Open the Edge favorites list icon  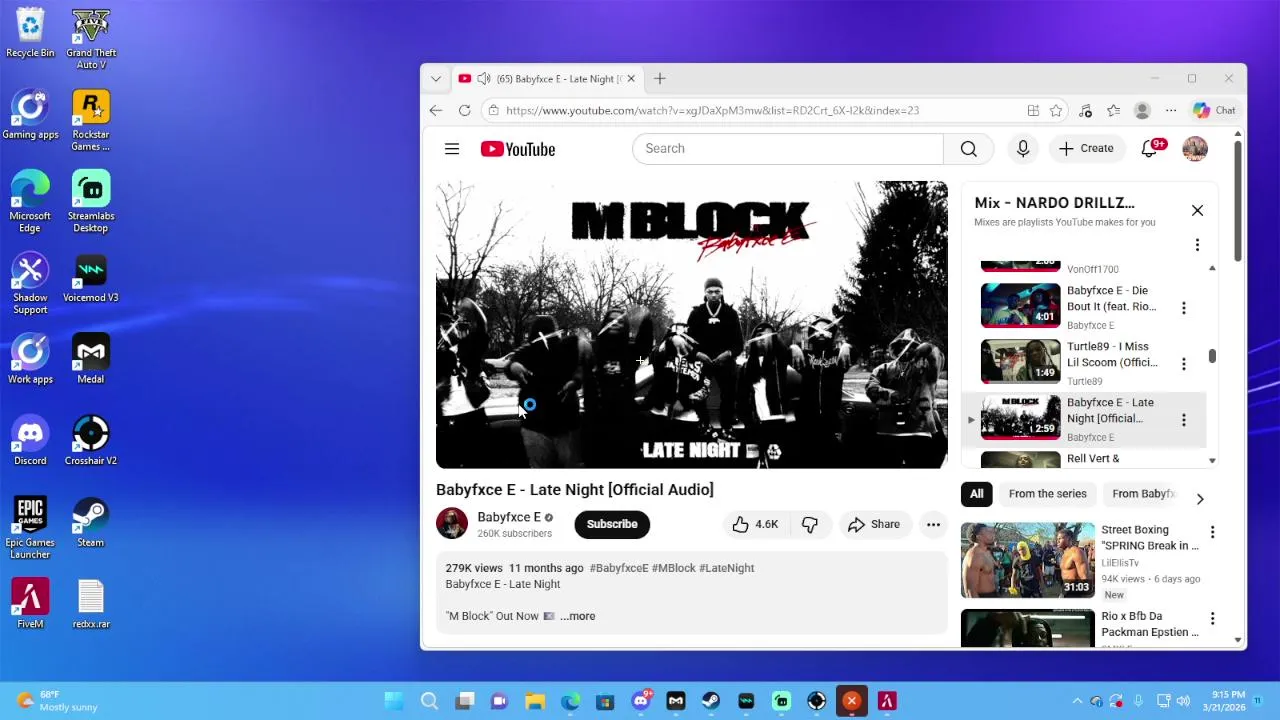tap(1113, 111)
